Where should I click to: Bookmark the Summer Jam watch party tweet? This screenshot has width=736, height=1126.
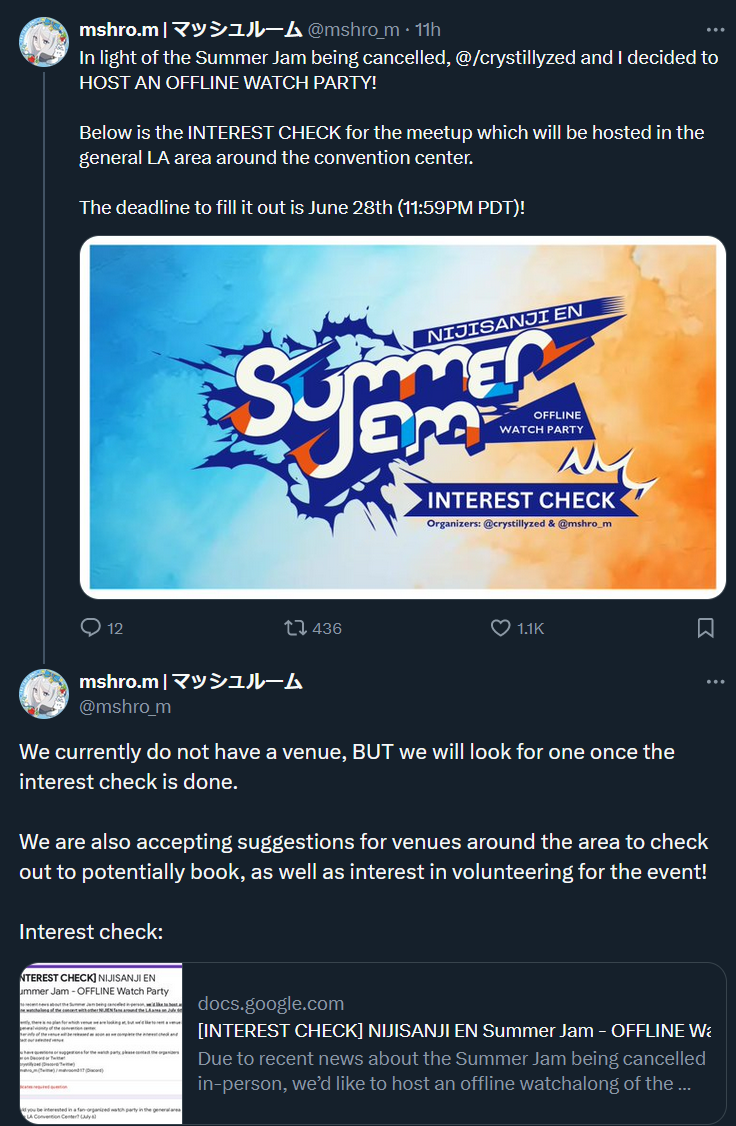pos(706,628)
